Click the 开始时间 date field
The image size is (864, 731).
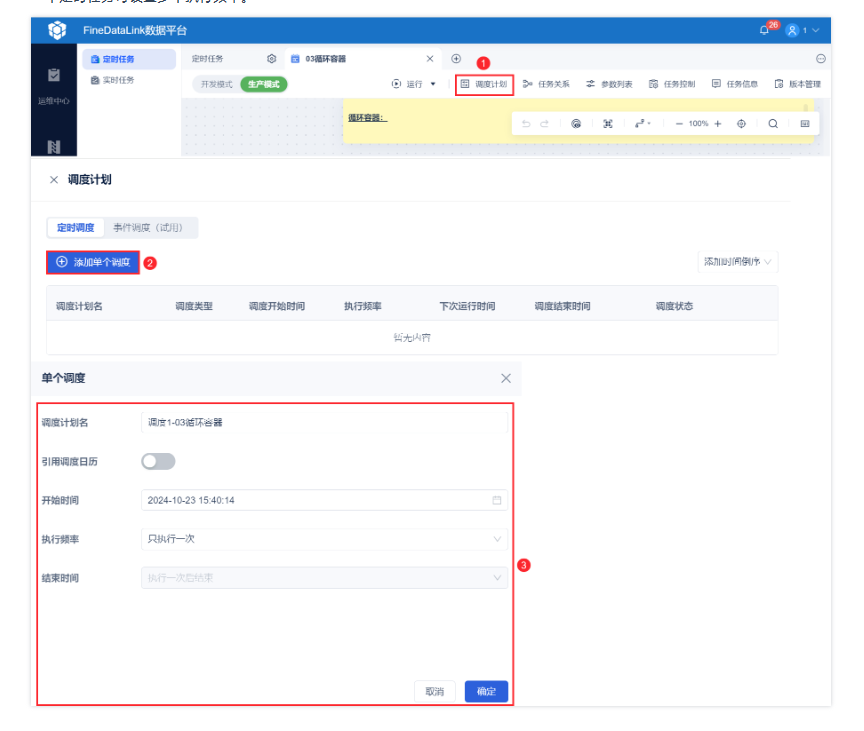[324, 500]
